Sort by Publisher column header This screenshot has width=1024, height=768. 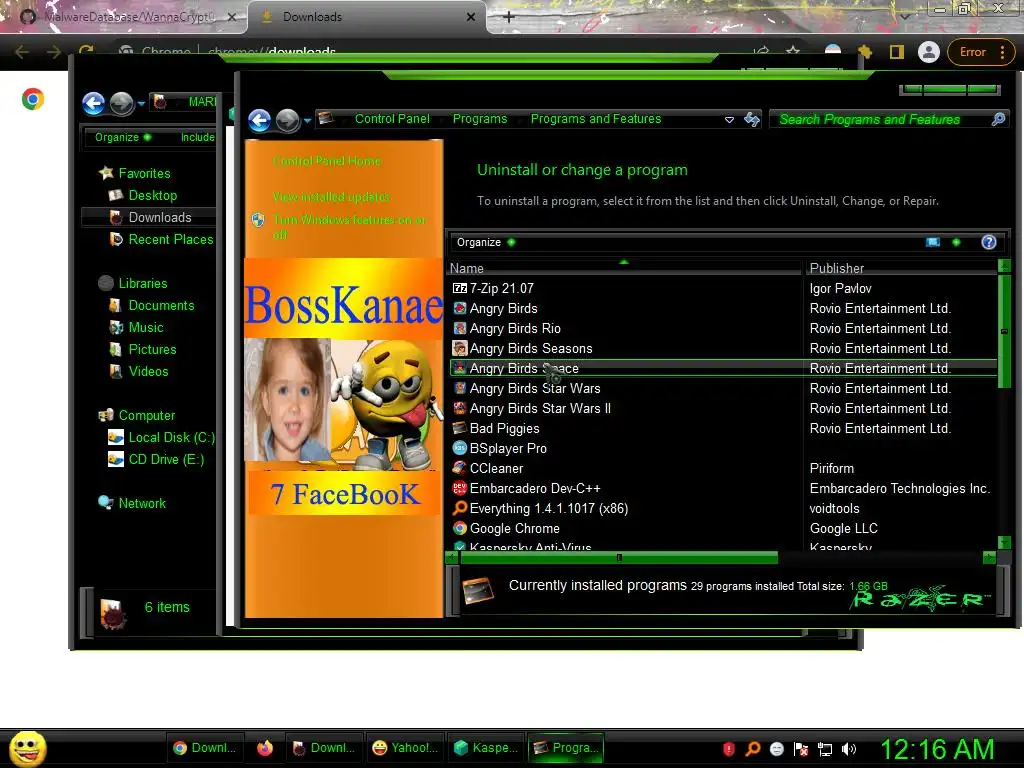(x=901, y=268)
